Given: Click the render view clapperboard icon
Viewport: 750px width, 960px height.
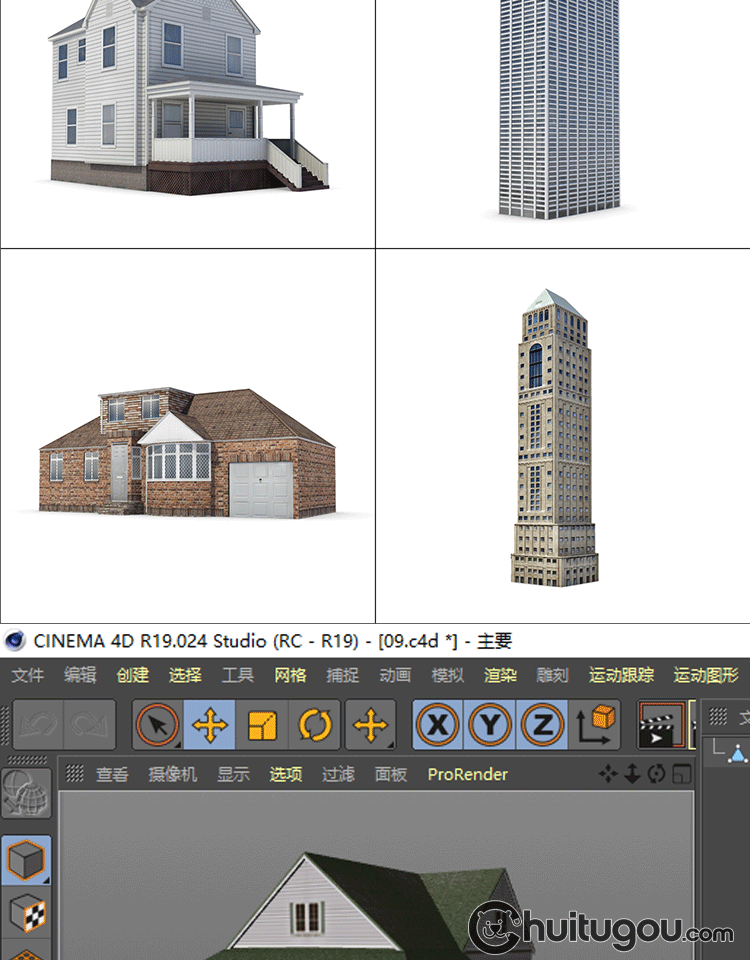Looking at the screenshot, I should 660,725.
